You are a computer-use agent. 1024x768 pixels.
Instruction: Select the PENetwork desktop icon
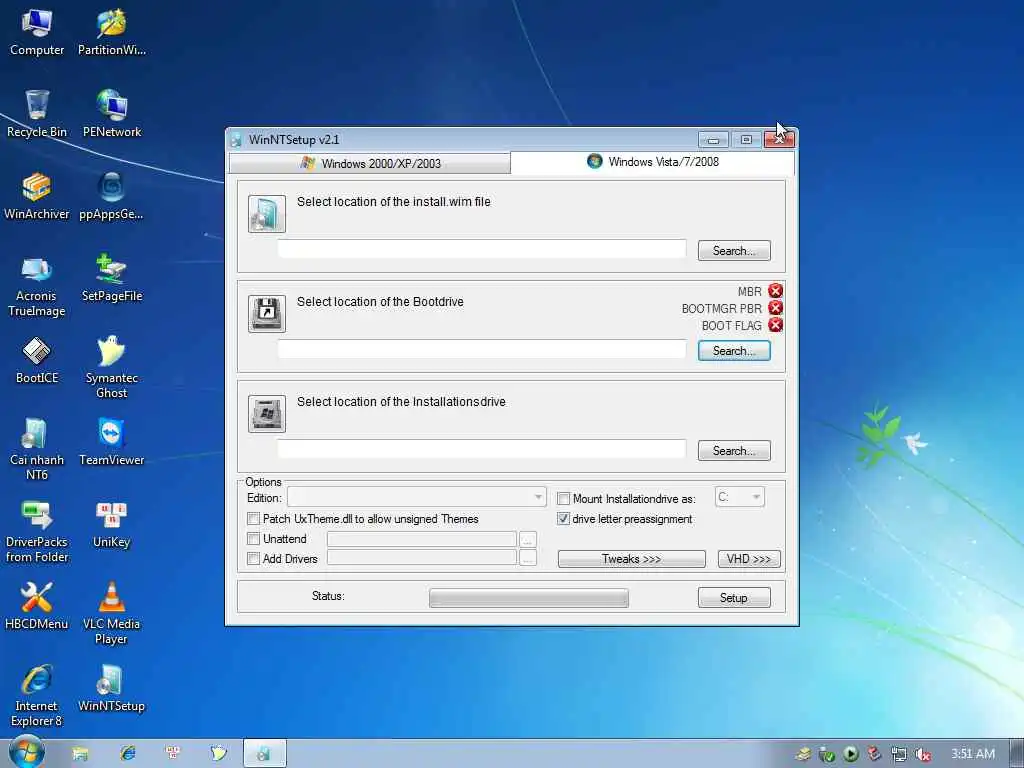(x=112, y=114)
